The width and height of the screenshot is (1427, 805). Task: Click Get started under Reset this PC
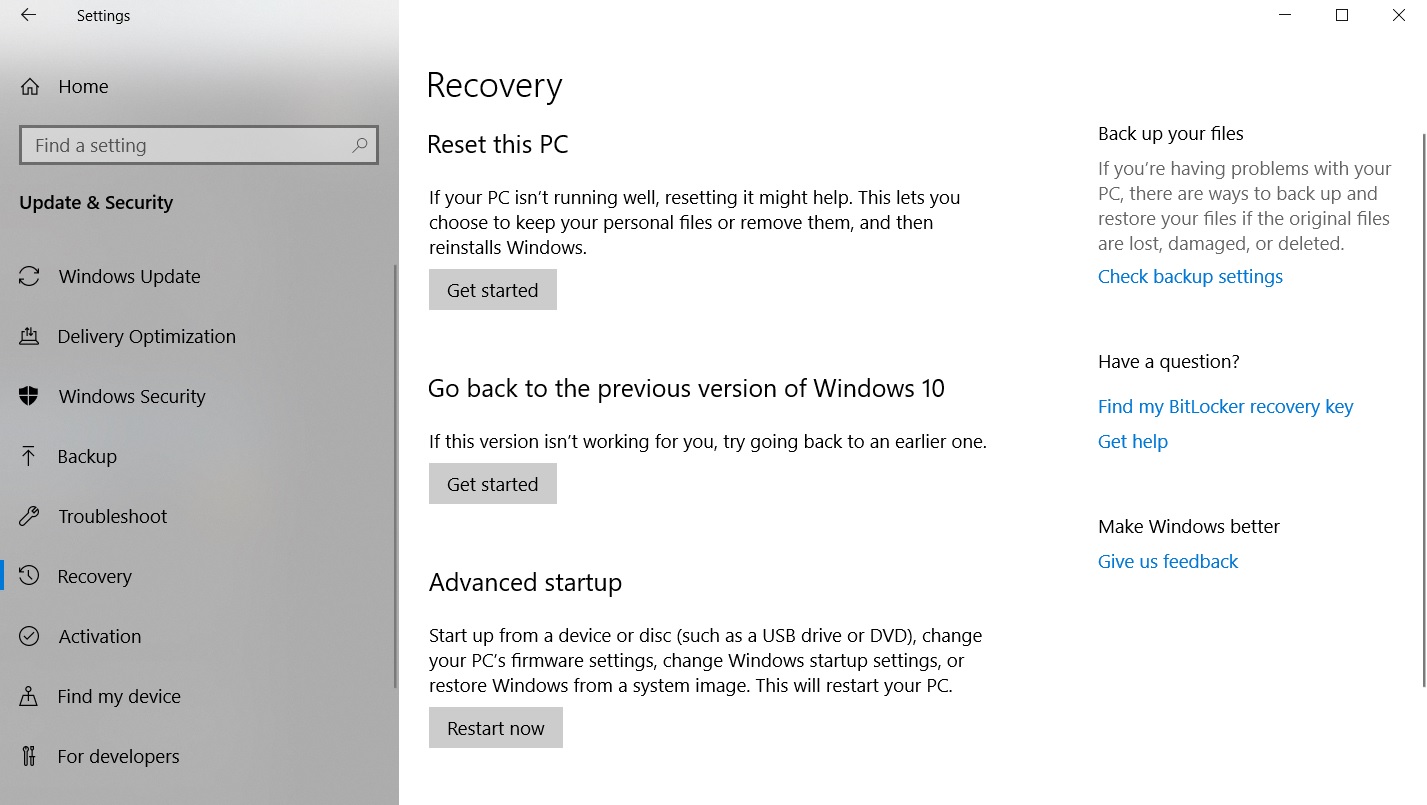tap(493, 290)
